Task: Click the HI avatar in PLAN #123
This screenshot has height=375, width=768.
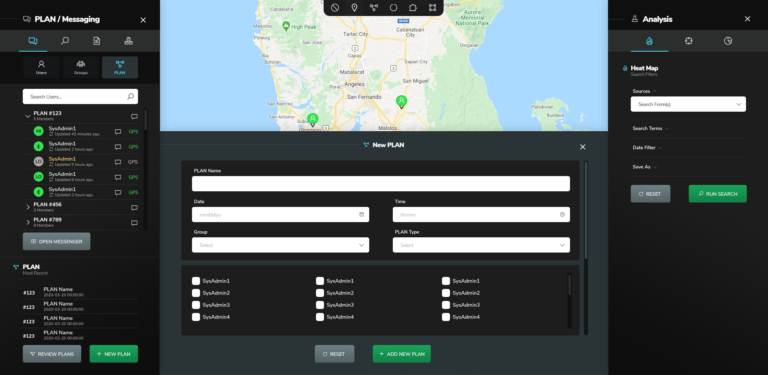Action: pos(39,131)
